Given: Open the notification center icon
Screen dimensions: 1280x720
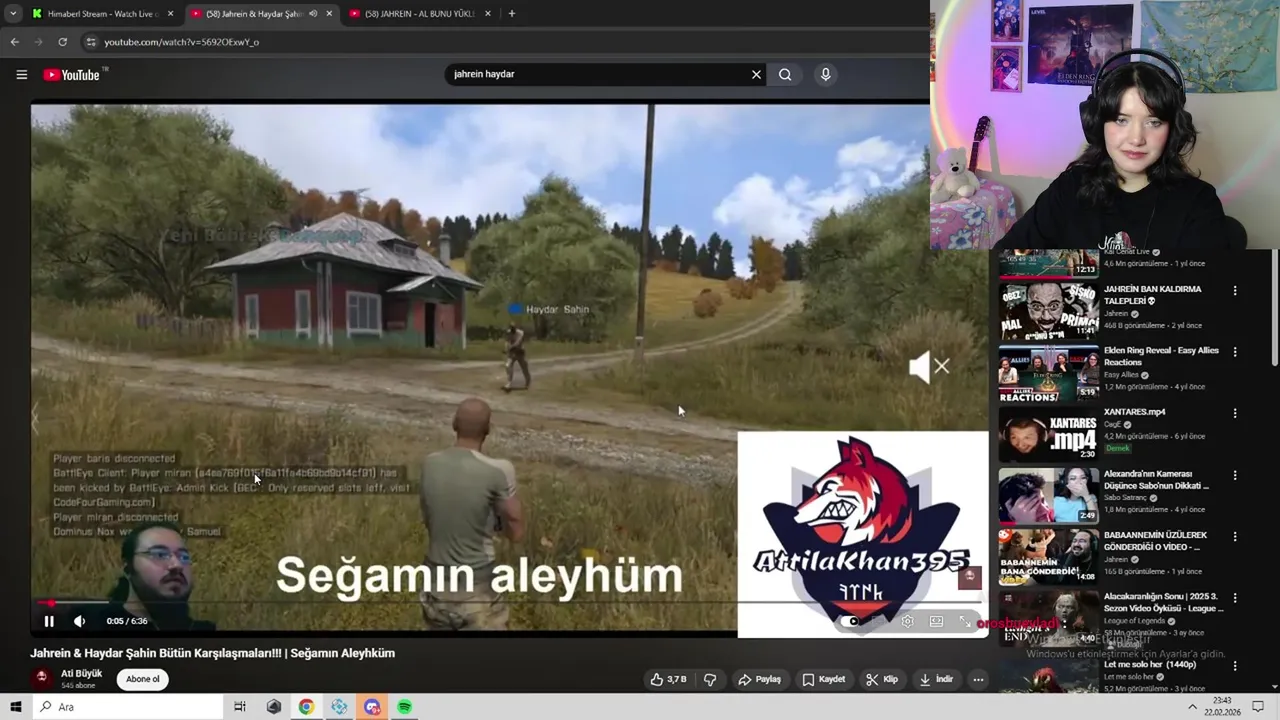Looking at the screenshot, I should point(1258,707).
